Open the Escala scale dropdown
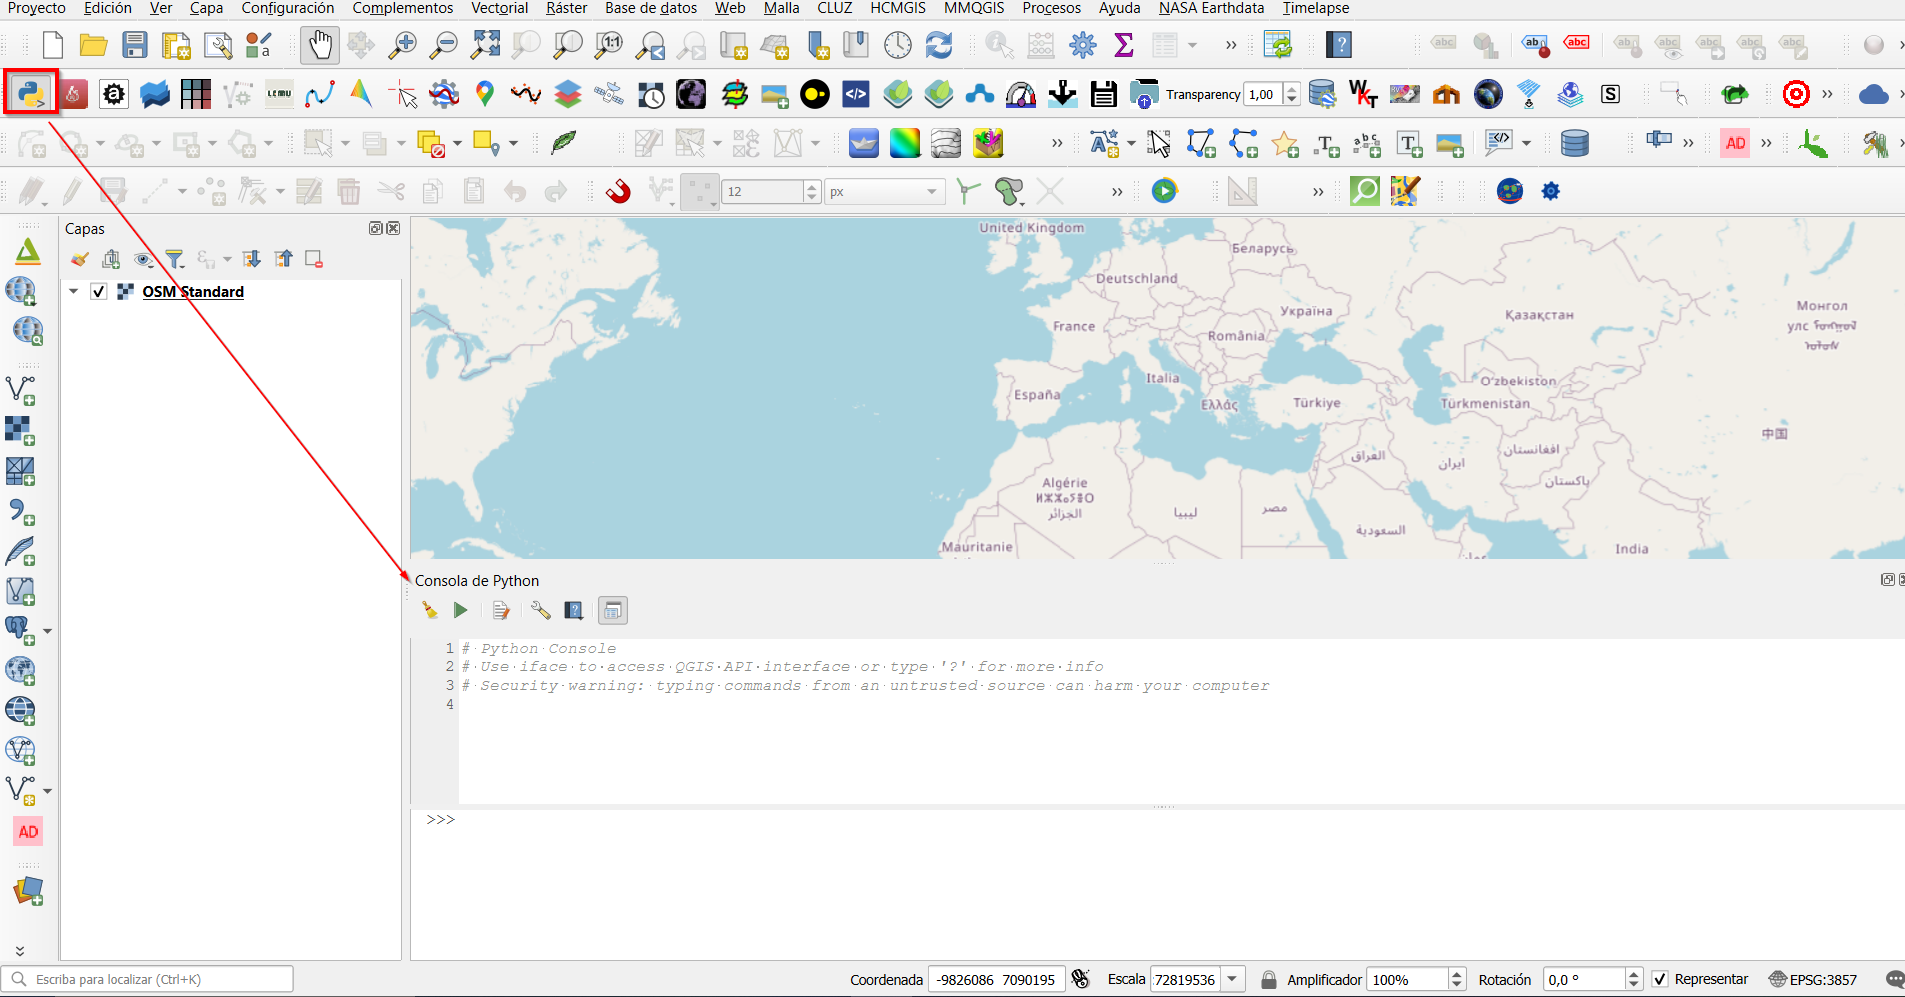The width and height of the screenshot is (1905, 997). click(1233, 979)
